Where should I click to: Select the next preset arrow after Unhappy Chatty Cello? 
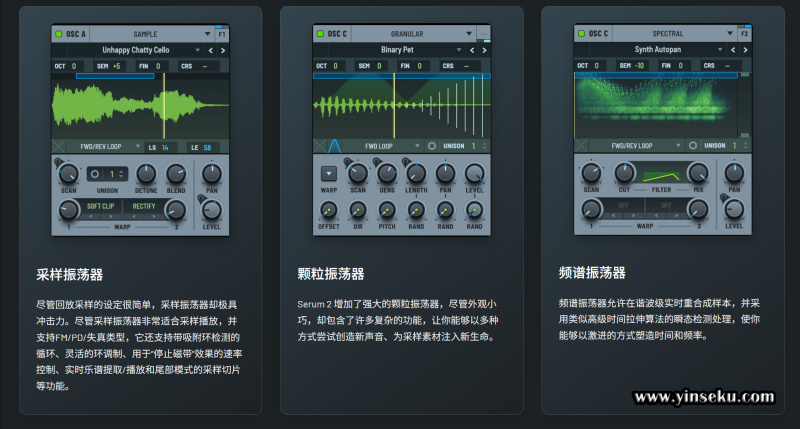coord(222,49)
